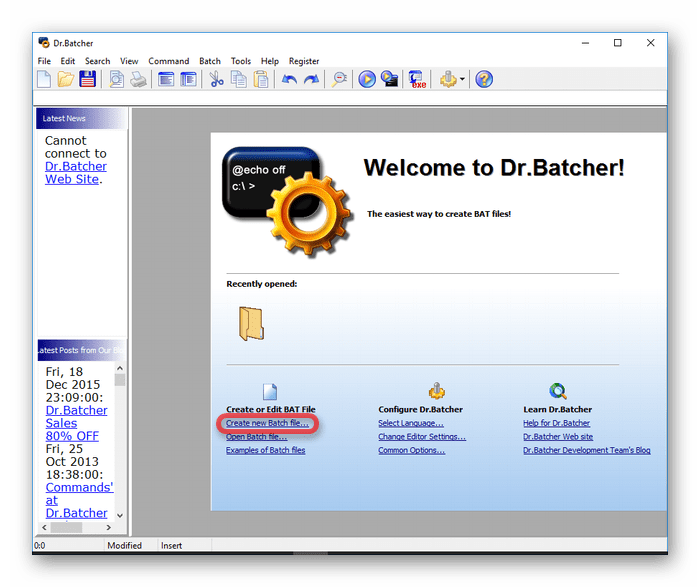This screenshot has height=587, width=700.
Task: Open the Help menu
Action: [270, 61]
